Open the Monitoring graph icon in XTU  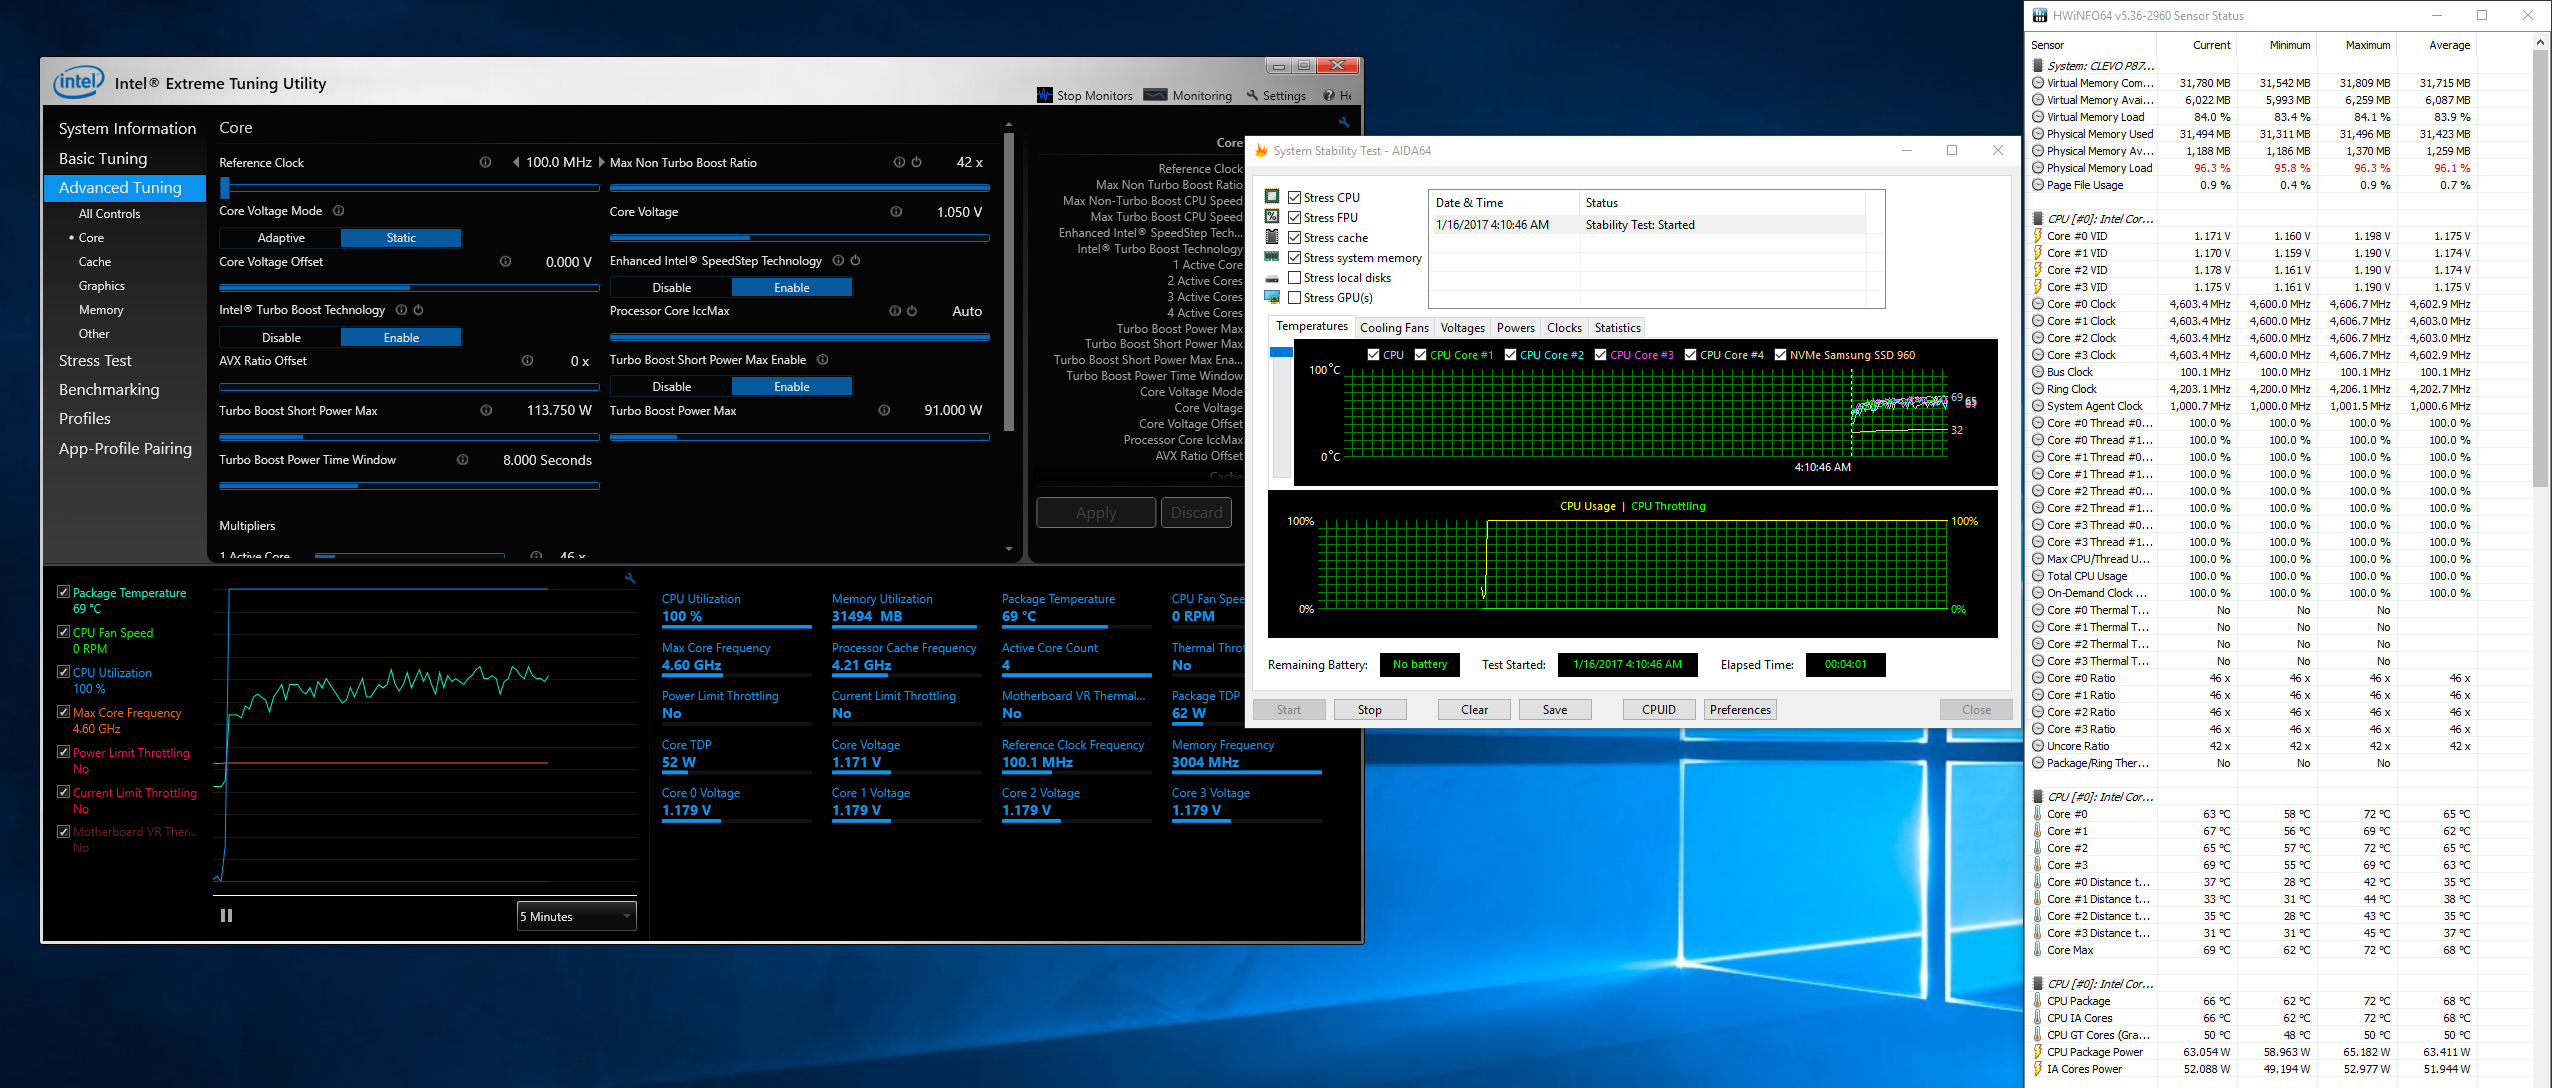(1155, 95)
